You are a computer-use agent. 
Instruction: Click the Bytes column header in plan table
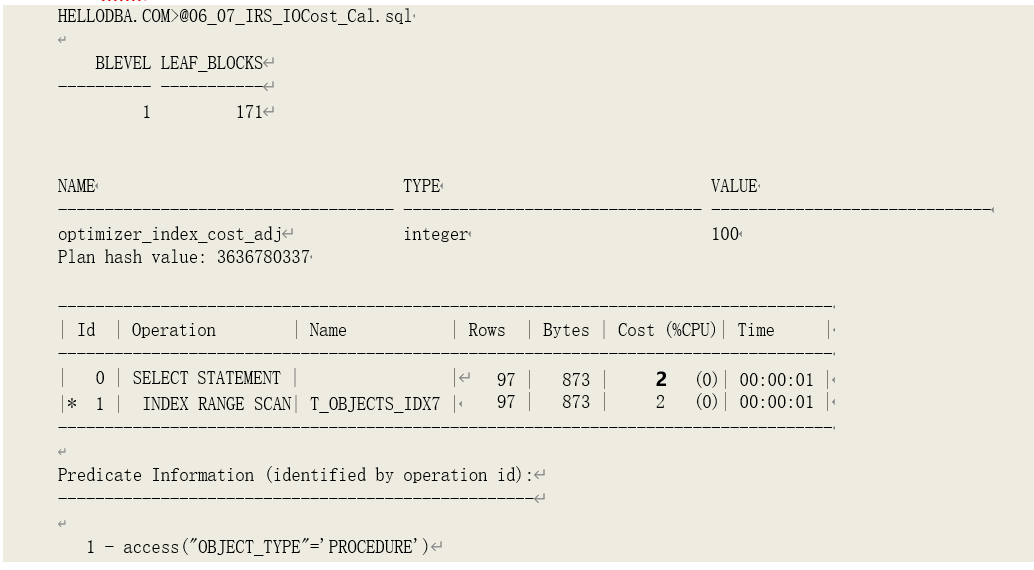pos(566,330)
